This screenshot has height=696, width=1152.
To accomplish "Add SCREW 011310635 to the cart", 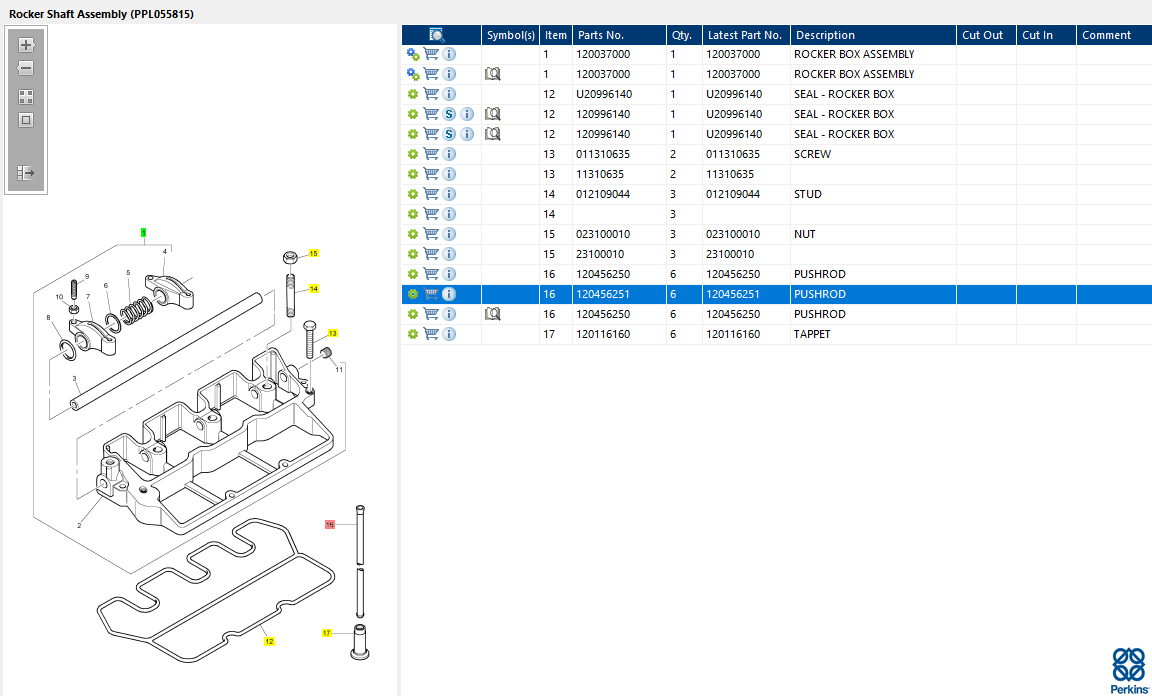I will pyautogui.click(x=431, y=154).
